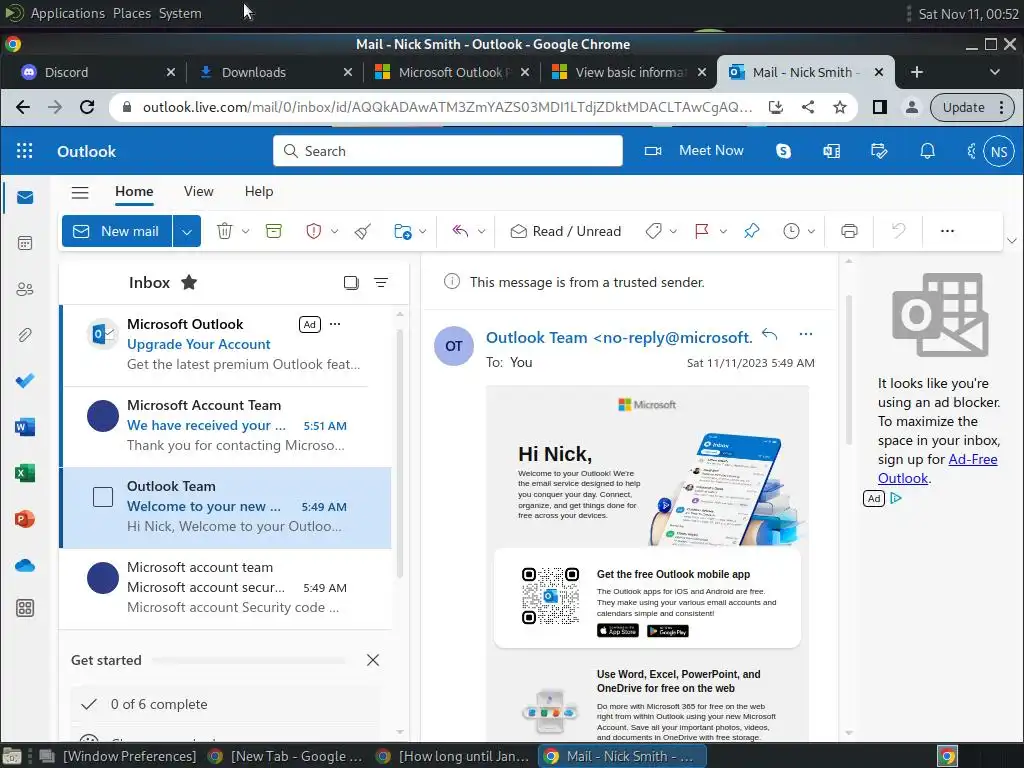This screenshot has width=1024, height=768.
Task: Open Calendar in the left sidebar
Action: [25, 243]
